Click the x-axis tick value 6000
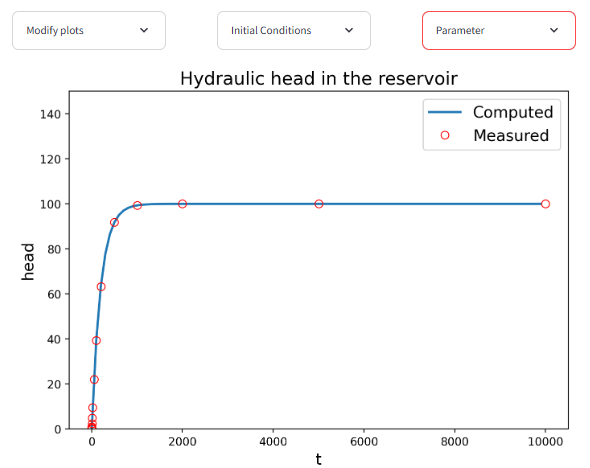Screen dimensions: 590x468 (364, 441)
